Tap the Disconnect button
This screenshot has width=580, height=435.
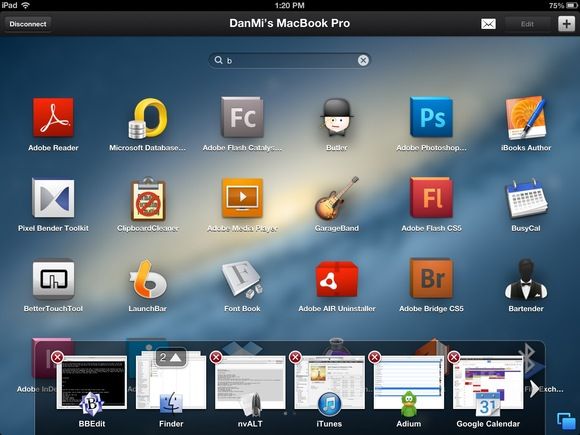pyautogui.click(x=28, y=24)
